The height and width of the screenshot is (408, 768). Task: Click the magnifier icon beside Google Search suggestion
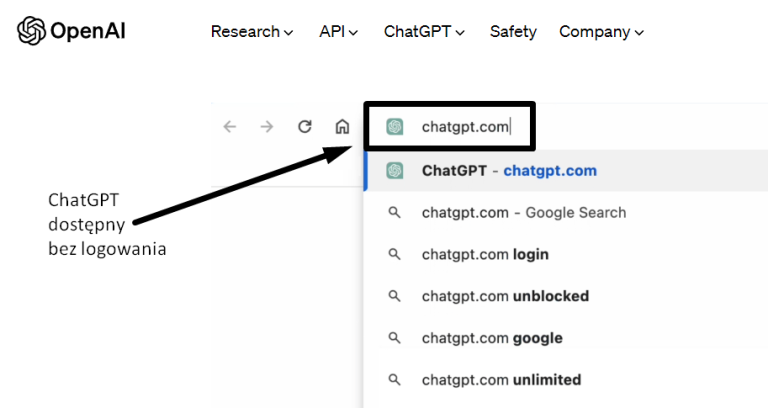pos(395,212)
